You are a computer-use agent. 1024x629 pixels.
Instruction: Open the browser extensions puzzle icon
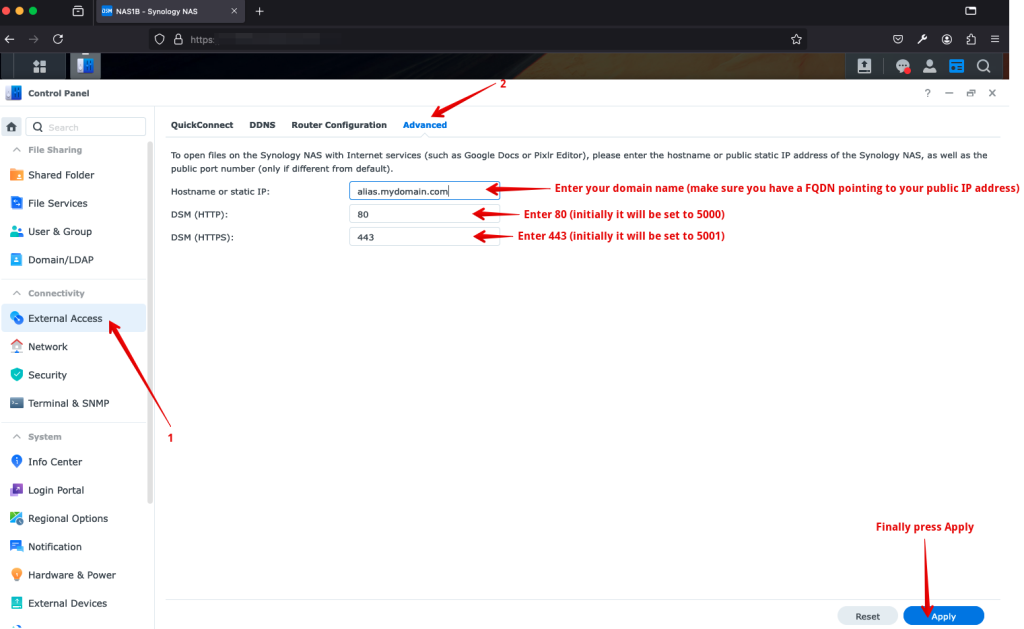tap(971, 39)
